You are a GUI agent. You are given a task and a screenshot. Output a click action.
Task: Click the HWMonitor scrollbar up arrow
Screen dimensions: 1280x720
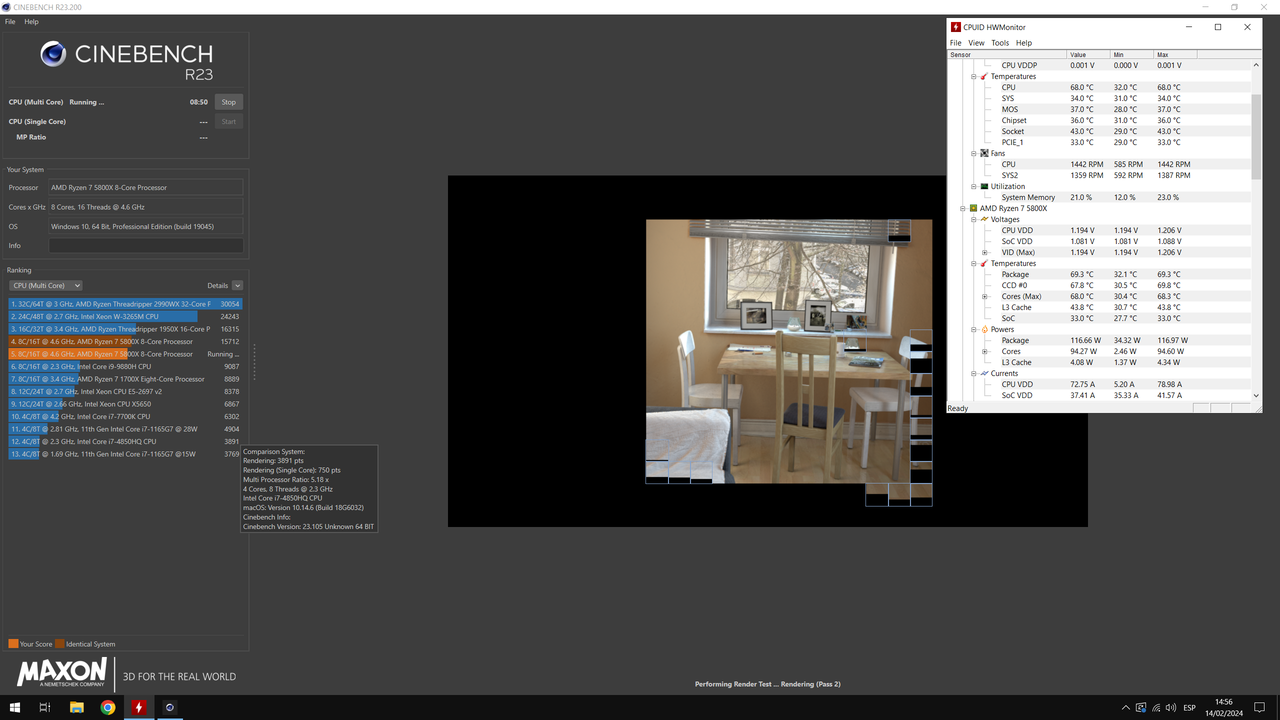[x=1257, y=65]
